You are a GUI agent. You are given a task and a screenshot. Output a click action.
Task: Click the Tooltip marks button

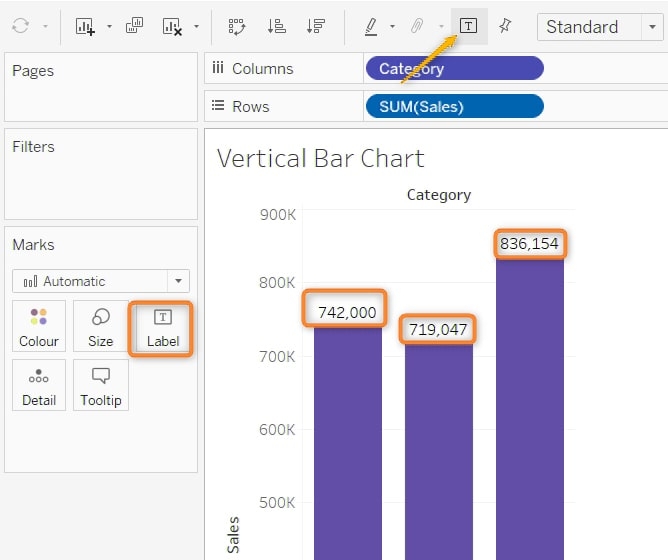pos(100,386)
